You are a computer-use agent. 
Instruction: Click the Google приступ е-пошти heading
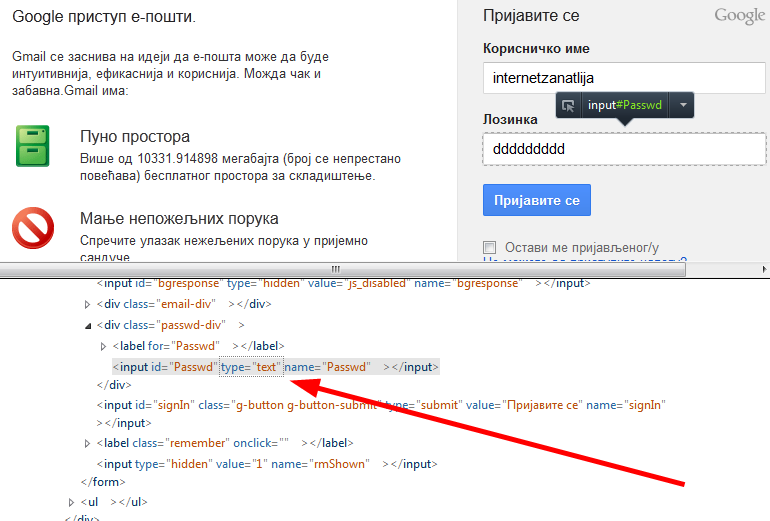(x=104, y=17)
